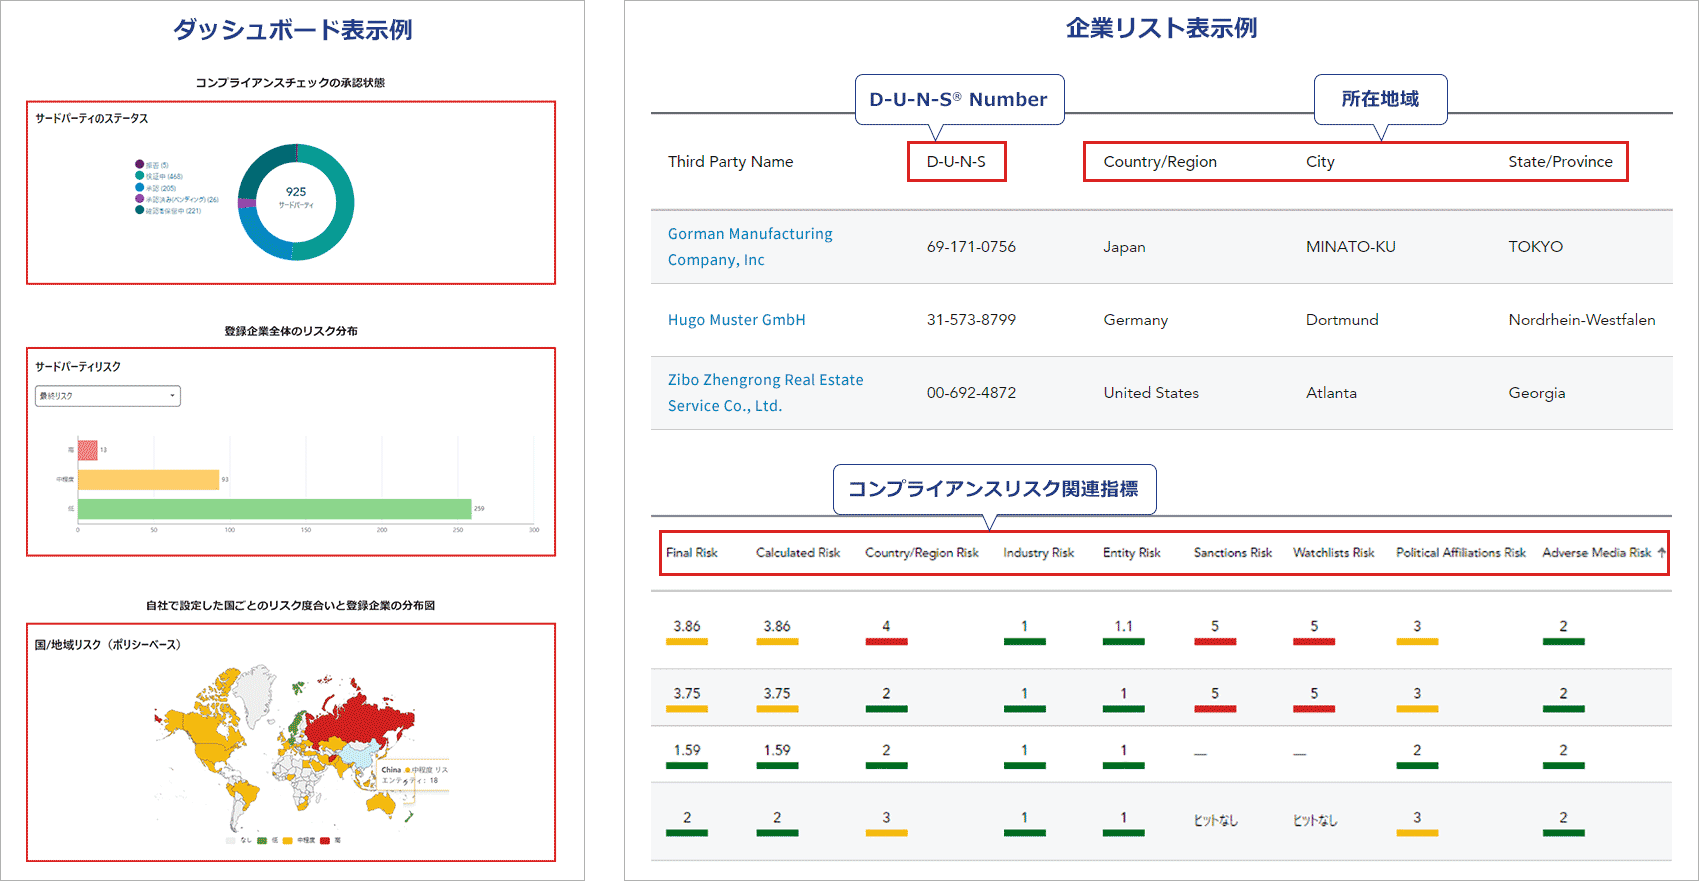This screenshot has width=1700, height=881.
Task: Click the Watchlists Risk column header
Action: tap(1334, 553)
